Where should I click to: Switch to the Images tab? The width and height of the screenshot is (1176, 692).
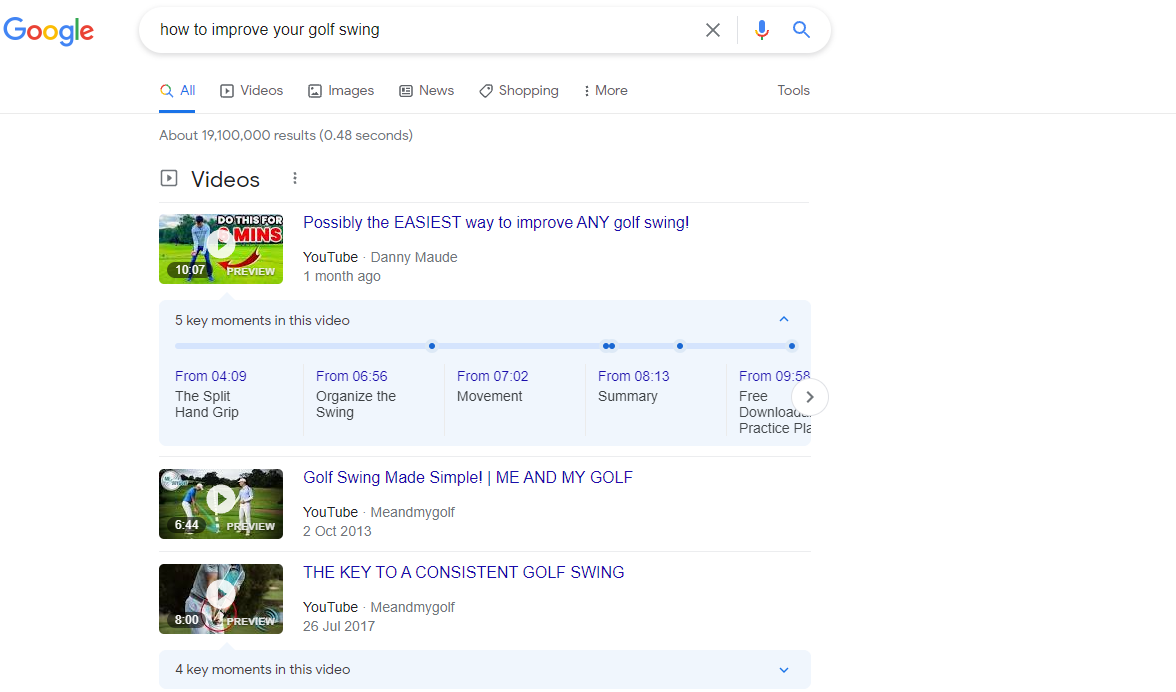(x=340, y=91)
